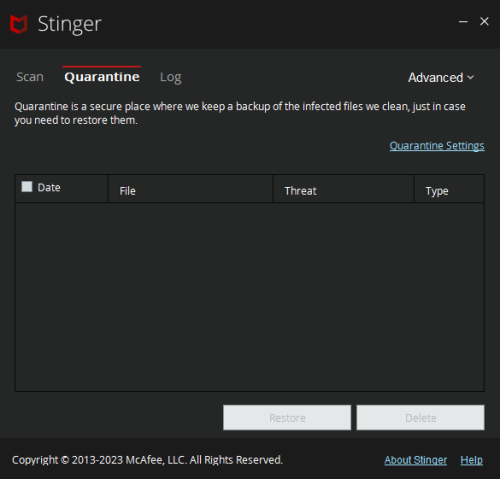
Task: Expand the Advanced dropdown menu
Action: [441, 78]
